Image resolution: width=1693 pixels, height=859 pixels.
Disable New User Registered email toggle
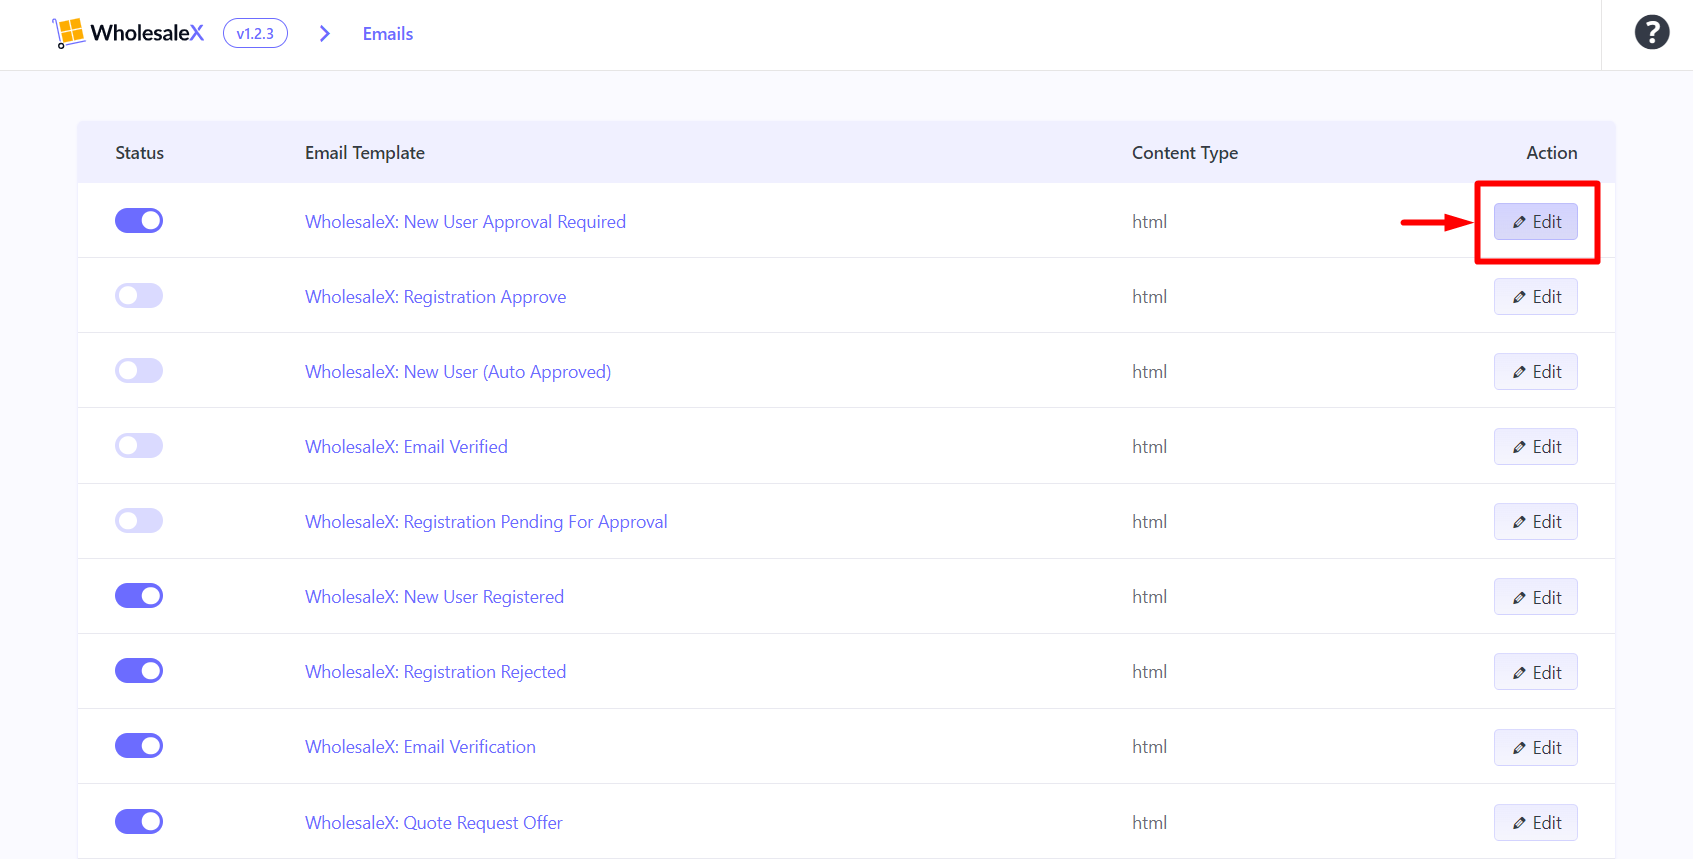click(139, 596)
